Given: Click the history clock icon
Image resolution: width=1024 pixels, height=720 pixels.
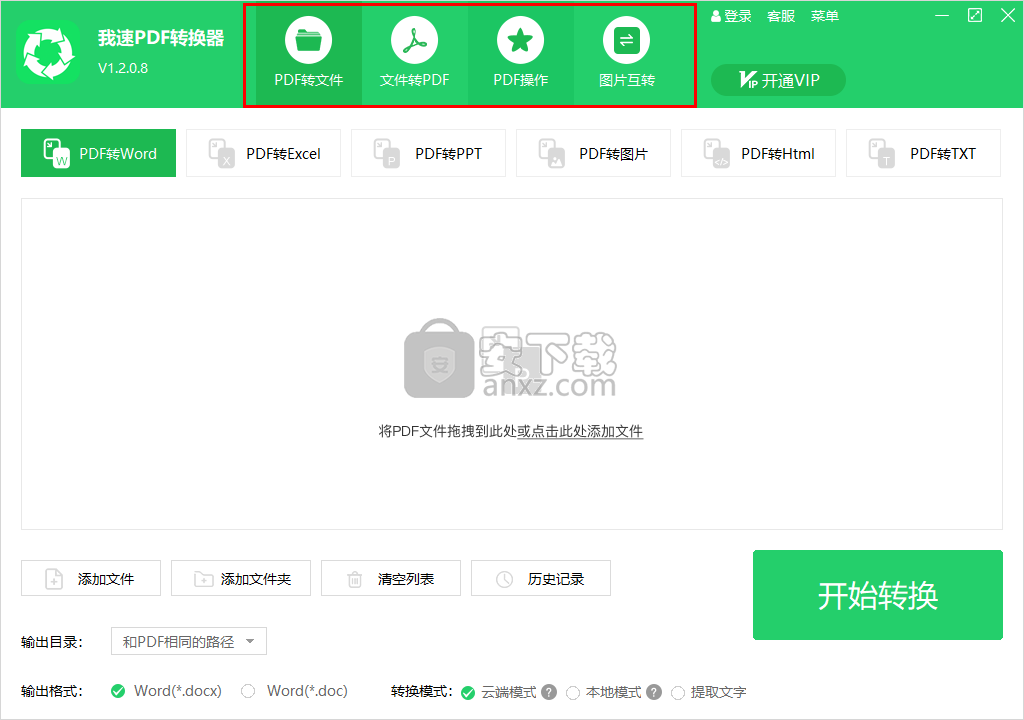Looking at the screenshot, I should pyautogui.click(x=504, y=579).
